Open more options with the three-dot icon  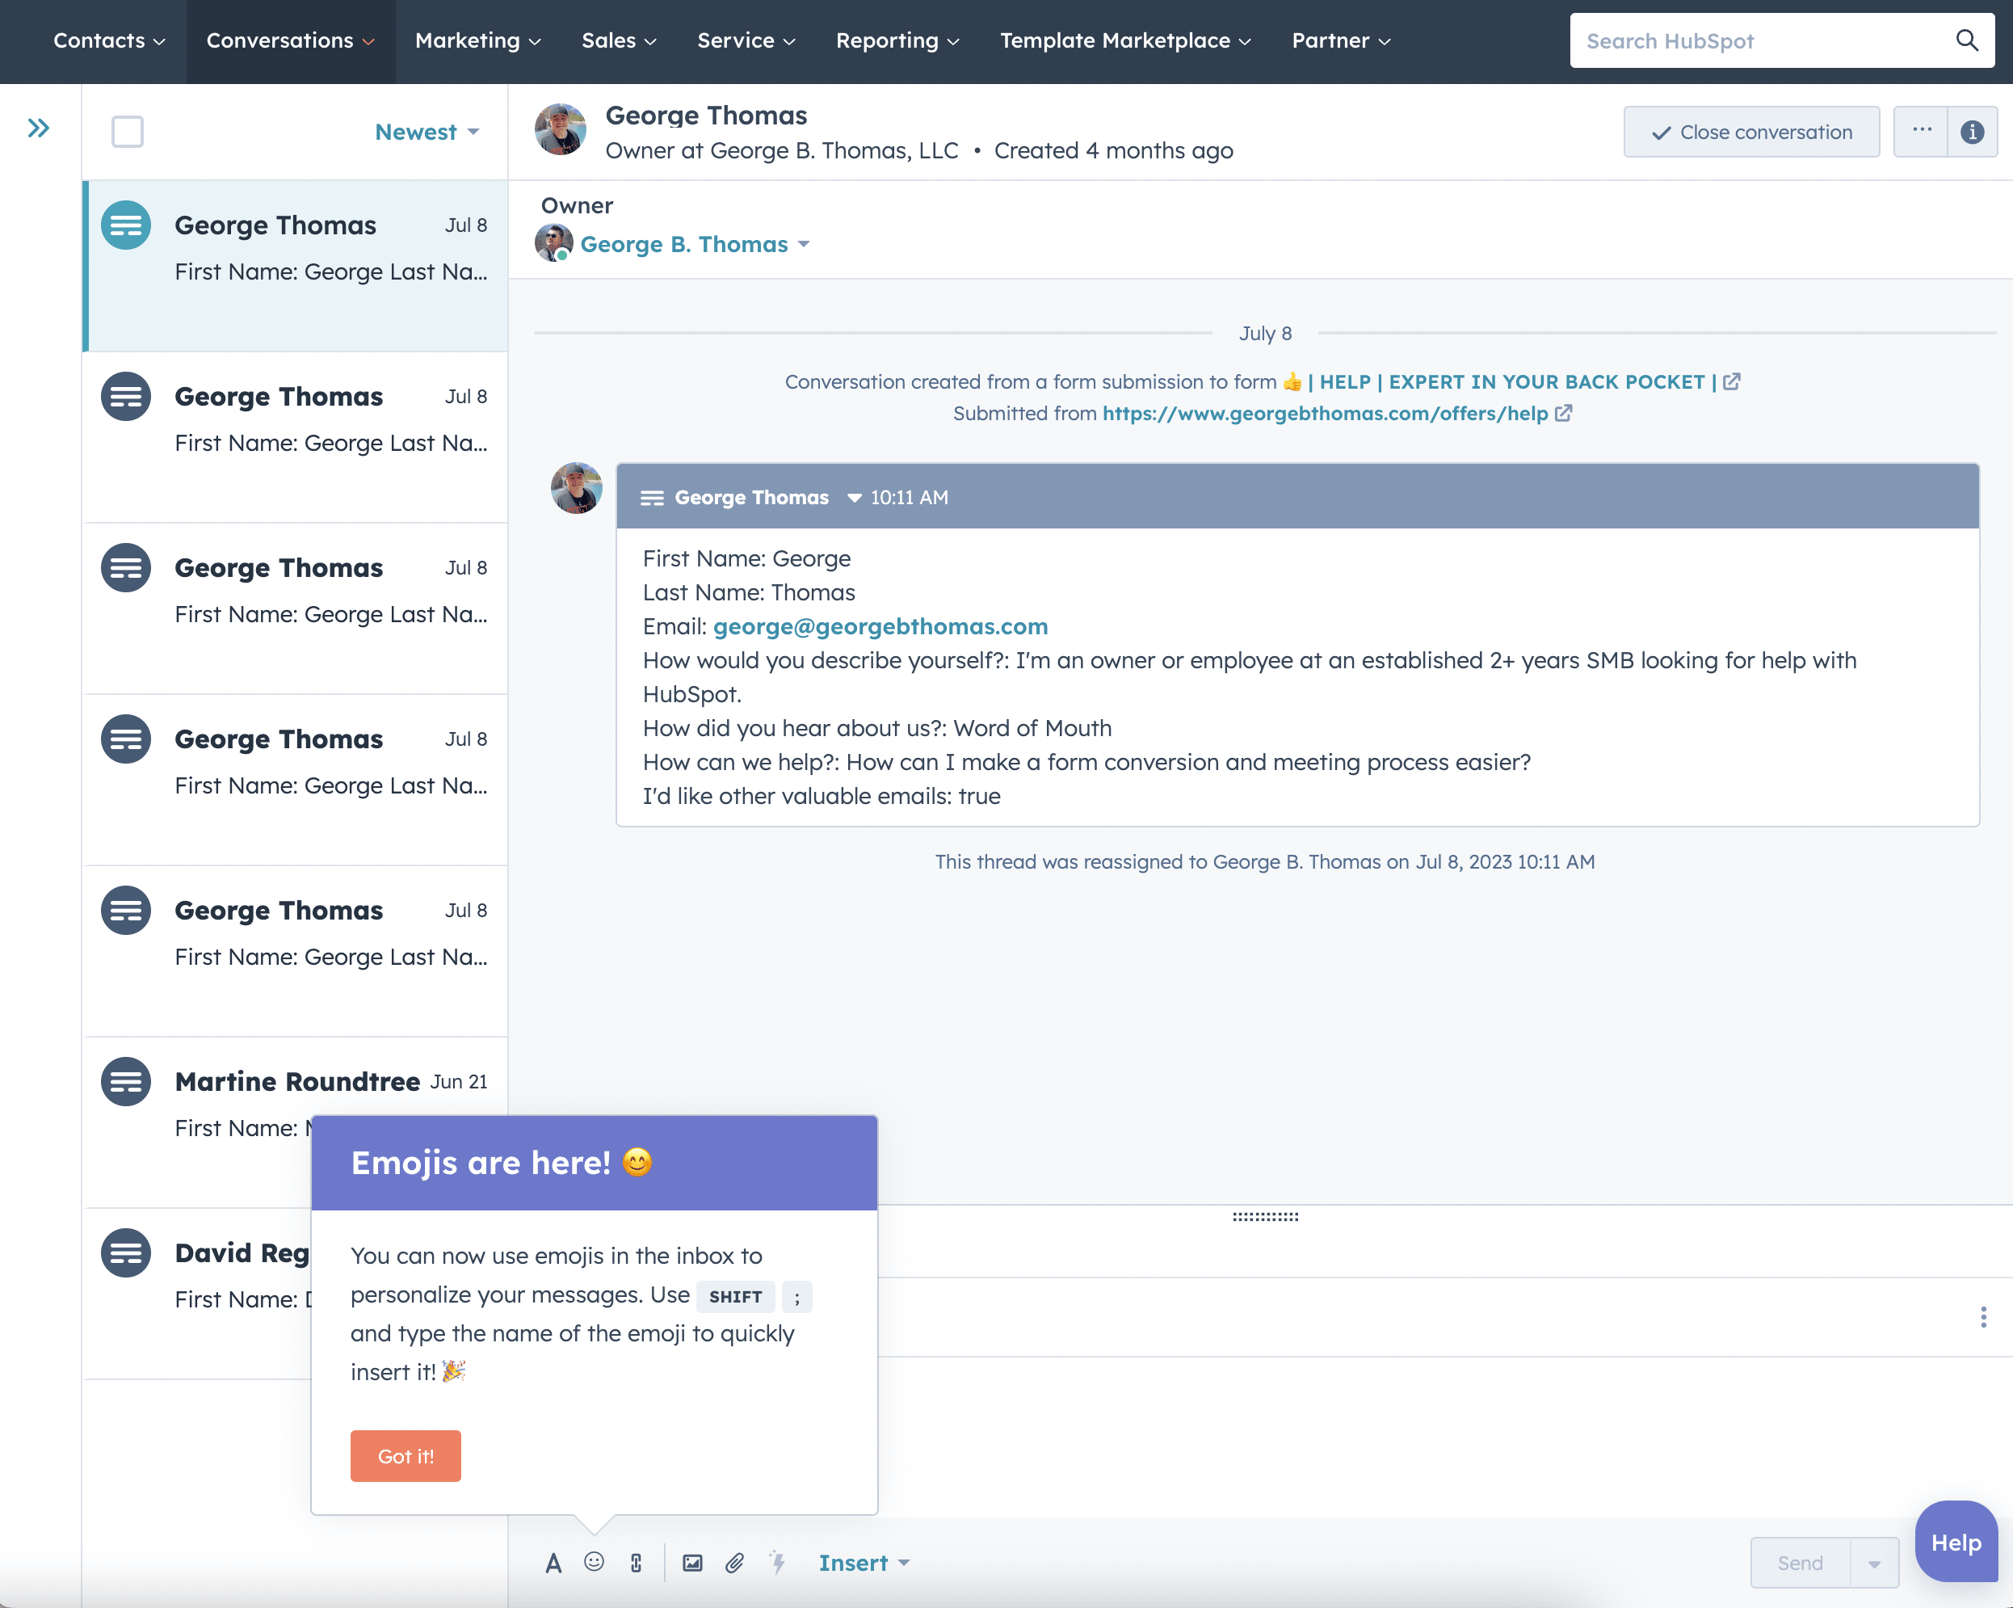(1921, 131)
